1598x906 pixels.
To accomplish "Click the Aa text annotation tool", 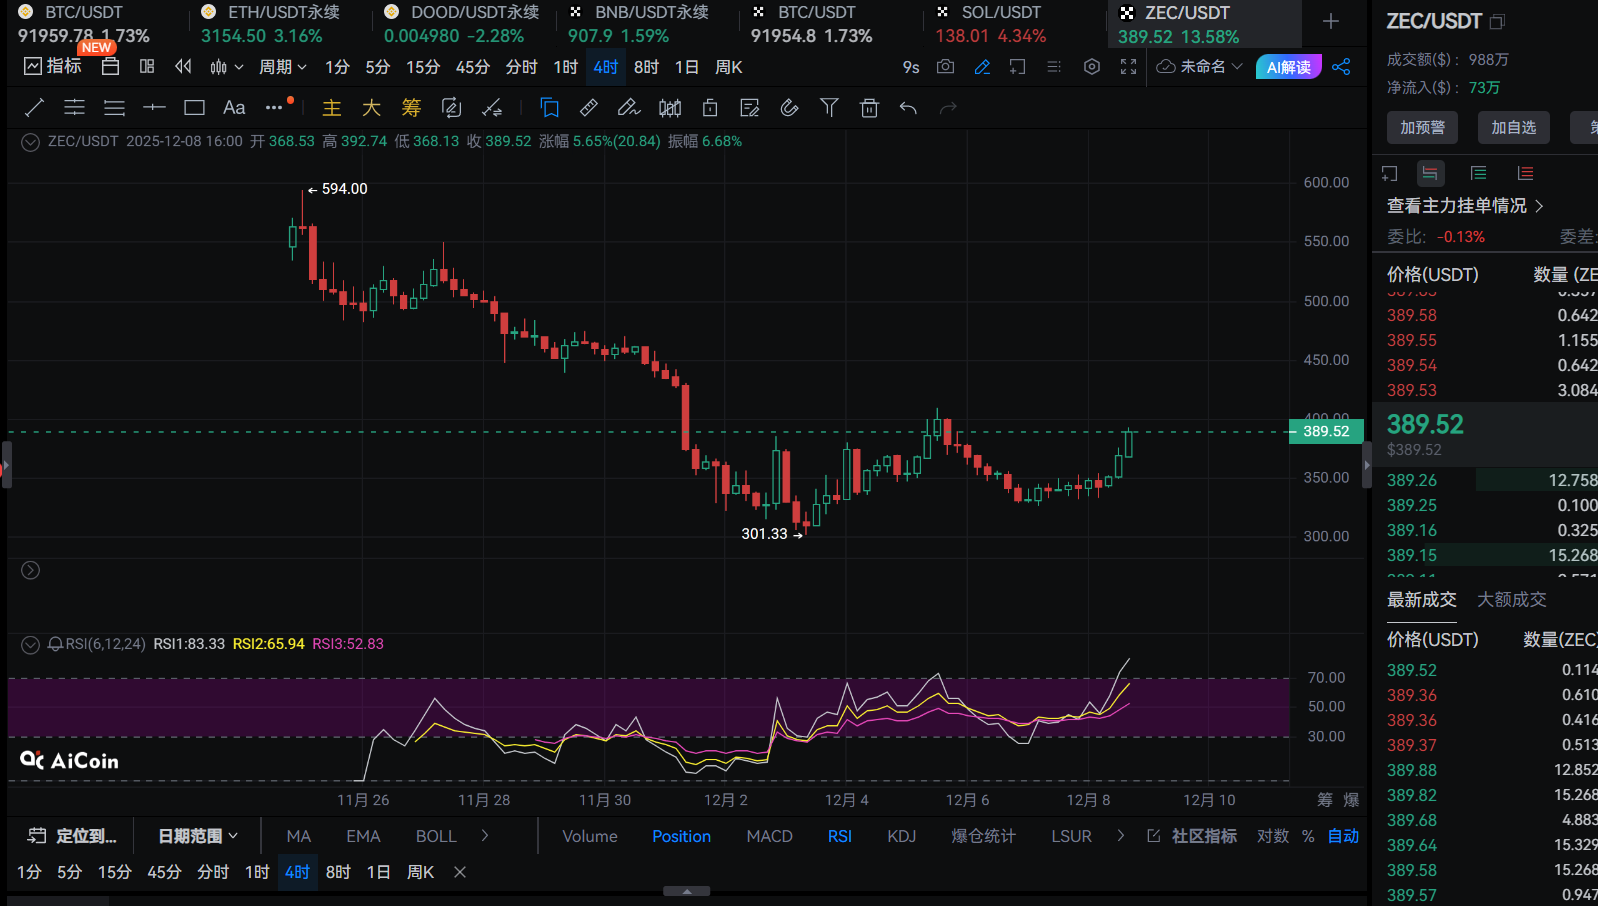I will point(234,108).
